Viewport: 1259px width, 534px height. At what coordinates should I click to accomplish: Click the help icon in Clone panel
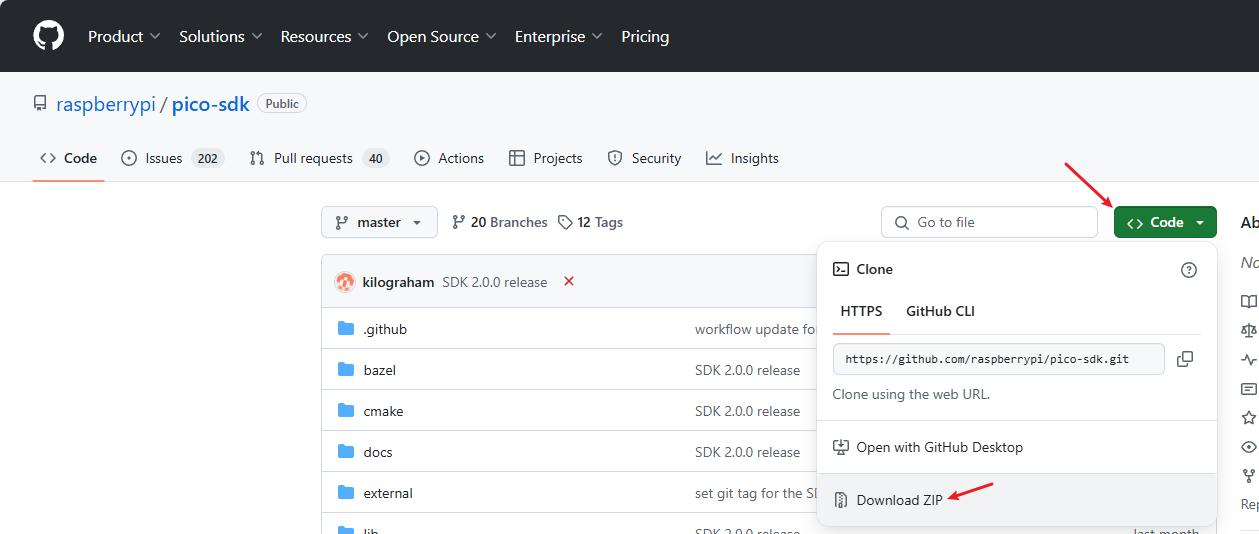click(x=1189, y=270)
